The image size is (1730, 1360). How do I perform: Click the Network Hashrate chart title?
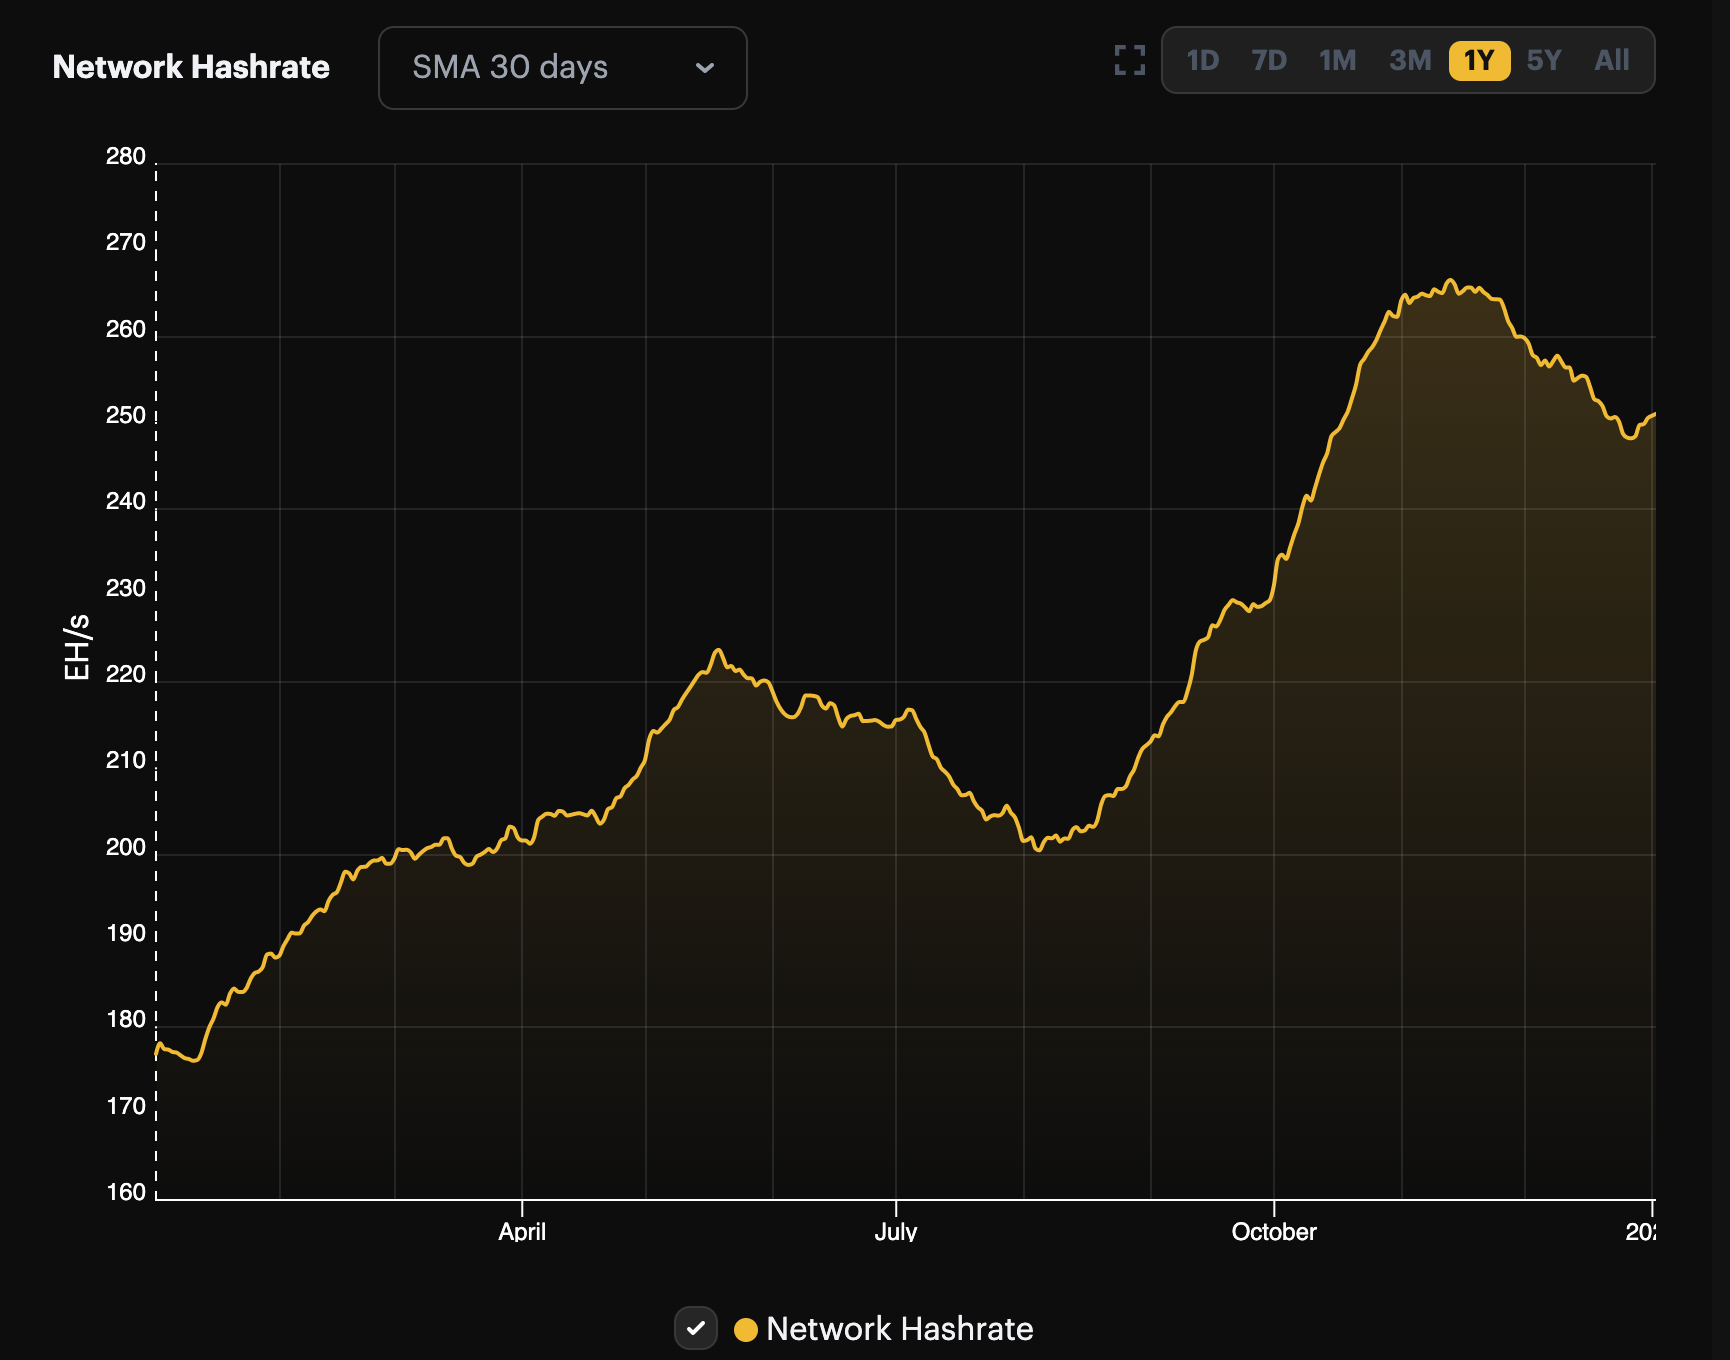click(x=191, y=68)
